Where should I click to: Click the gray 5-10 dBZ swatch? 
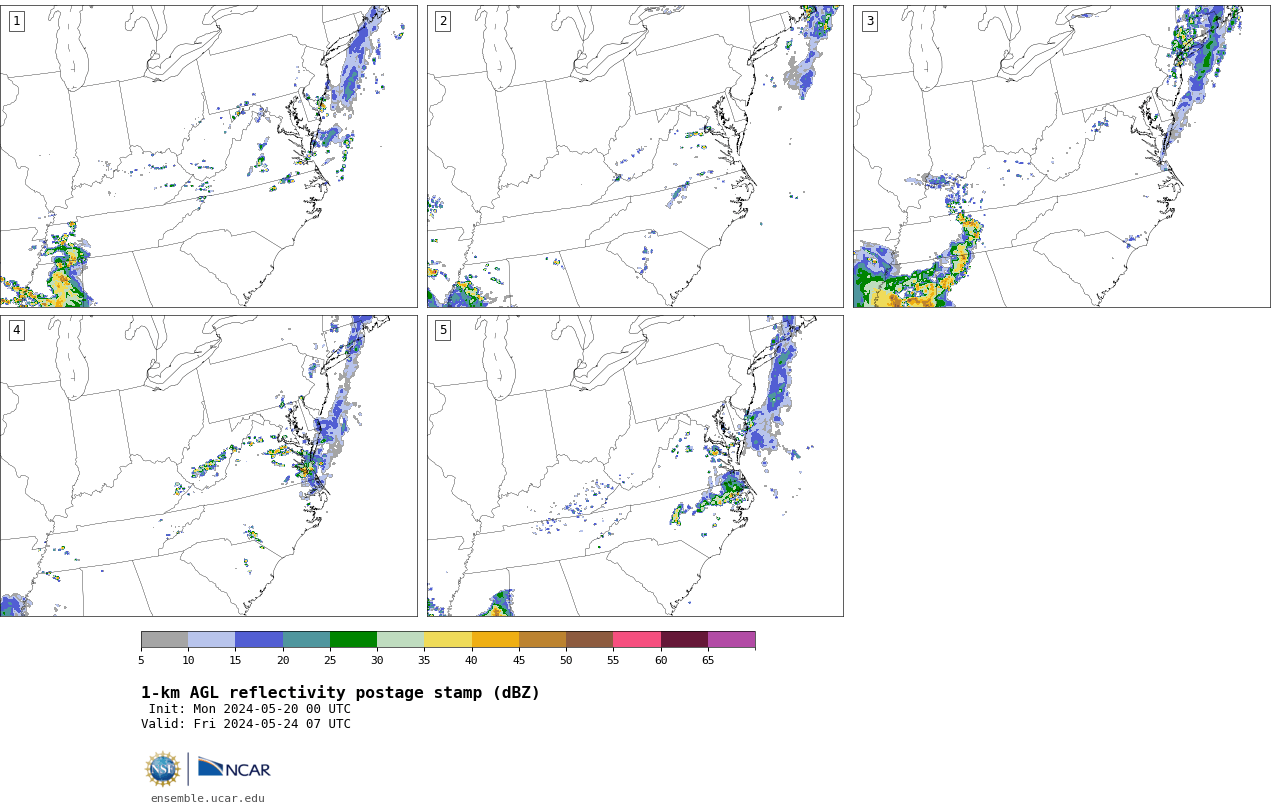164,640
